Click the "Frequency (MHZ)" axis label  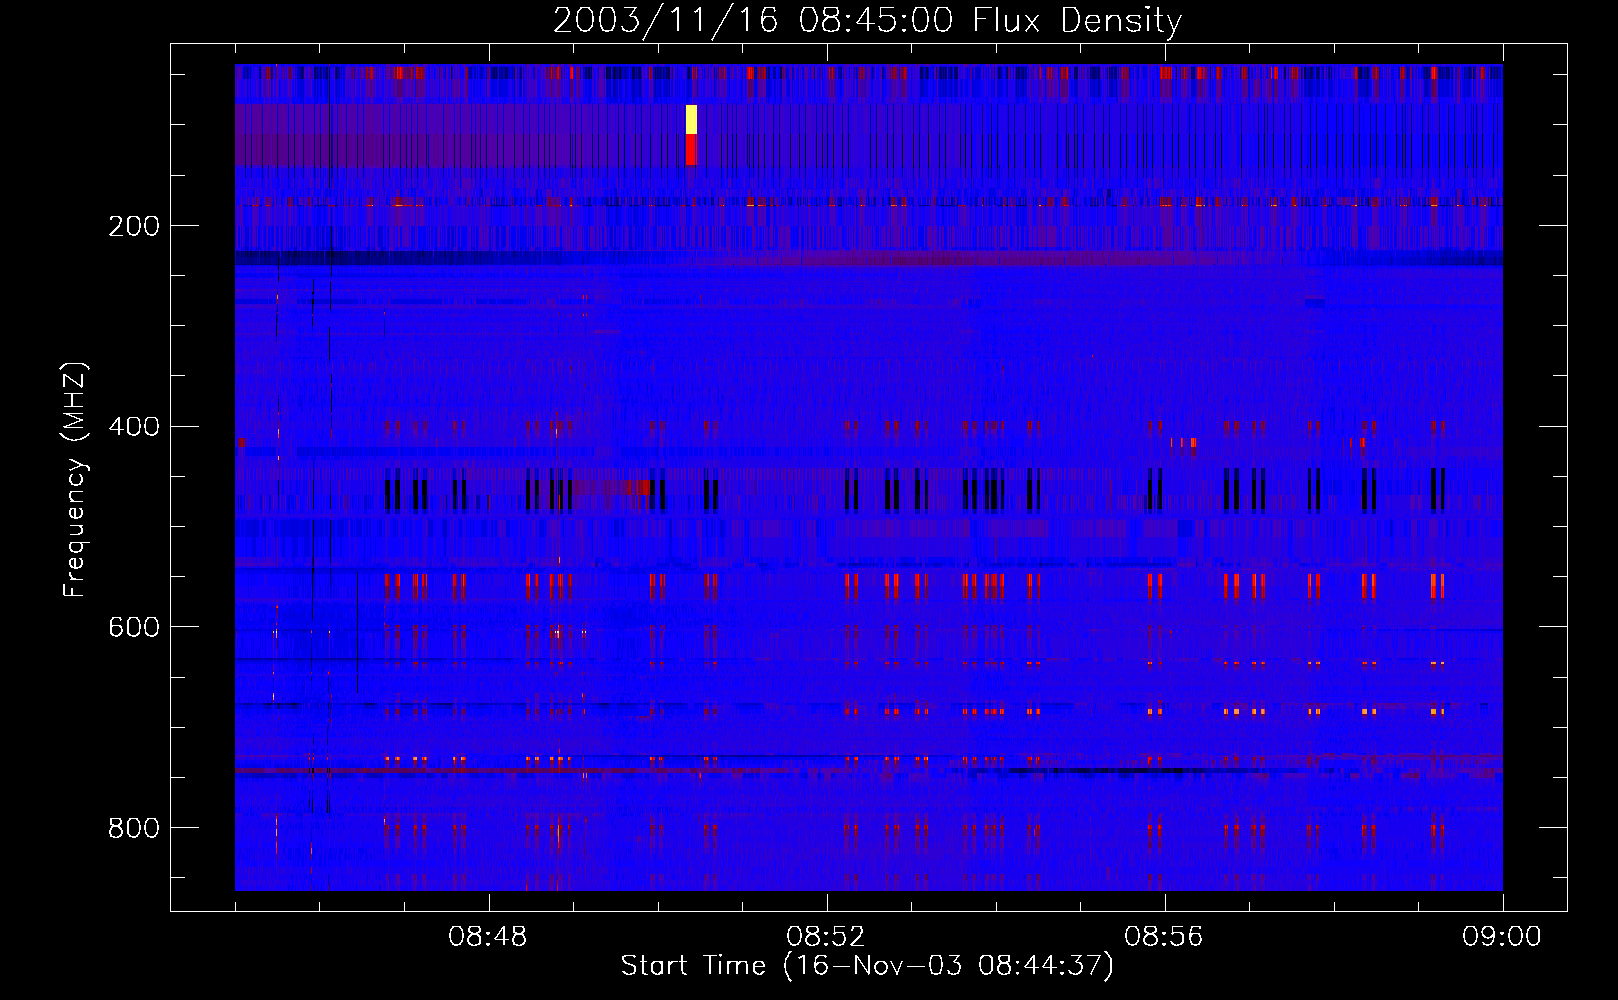click(x=74, y=480)
